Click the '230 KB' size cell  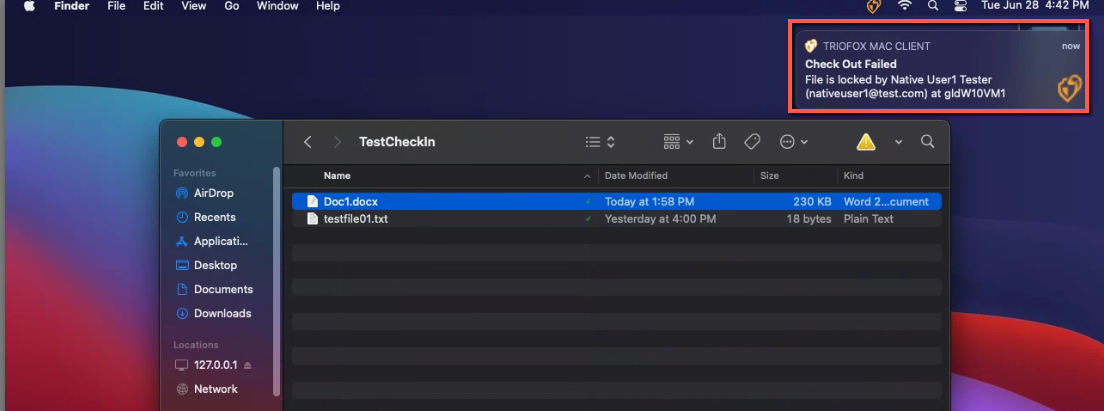click(x=813, y=201)
